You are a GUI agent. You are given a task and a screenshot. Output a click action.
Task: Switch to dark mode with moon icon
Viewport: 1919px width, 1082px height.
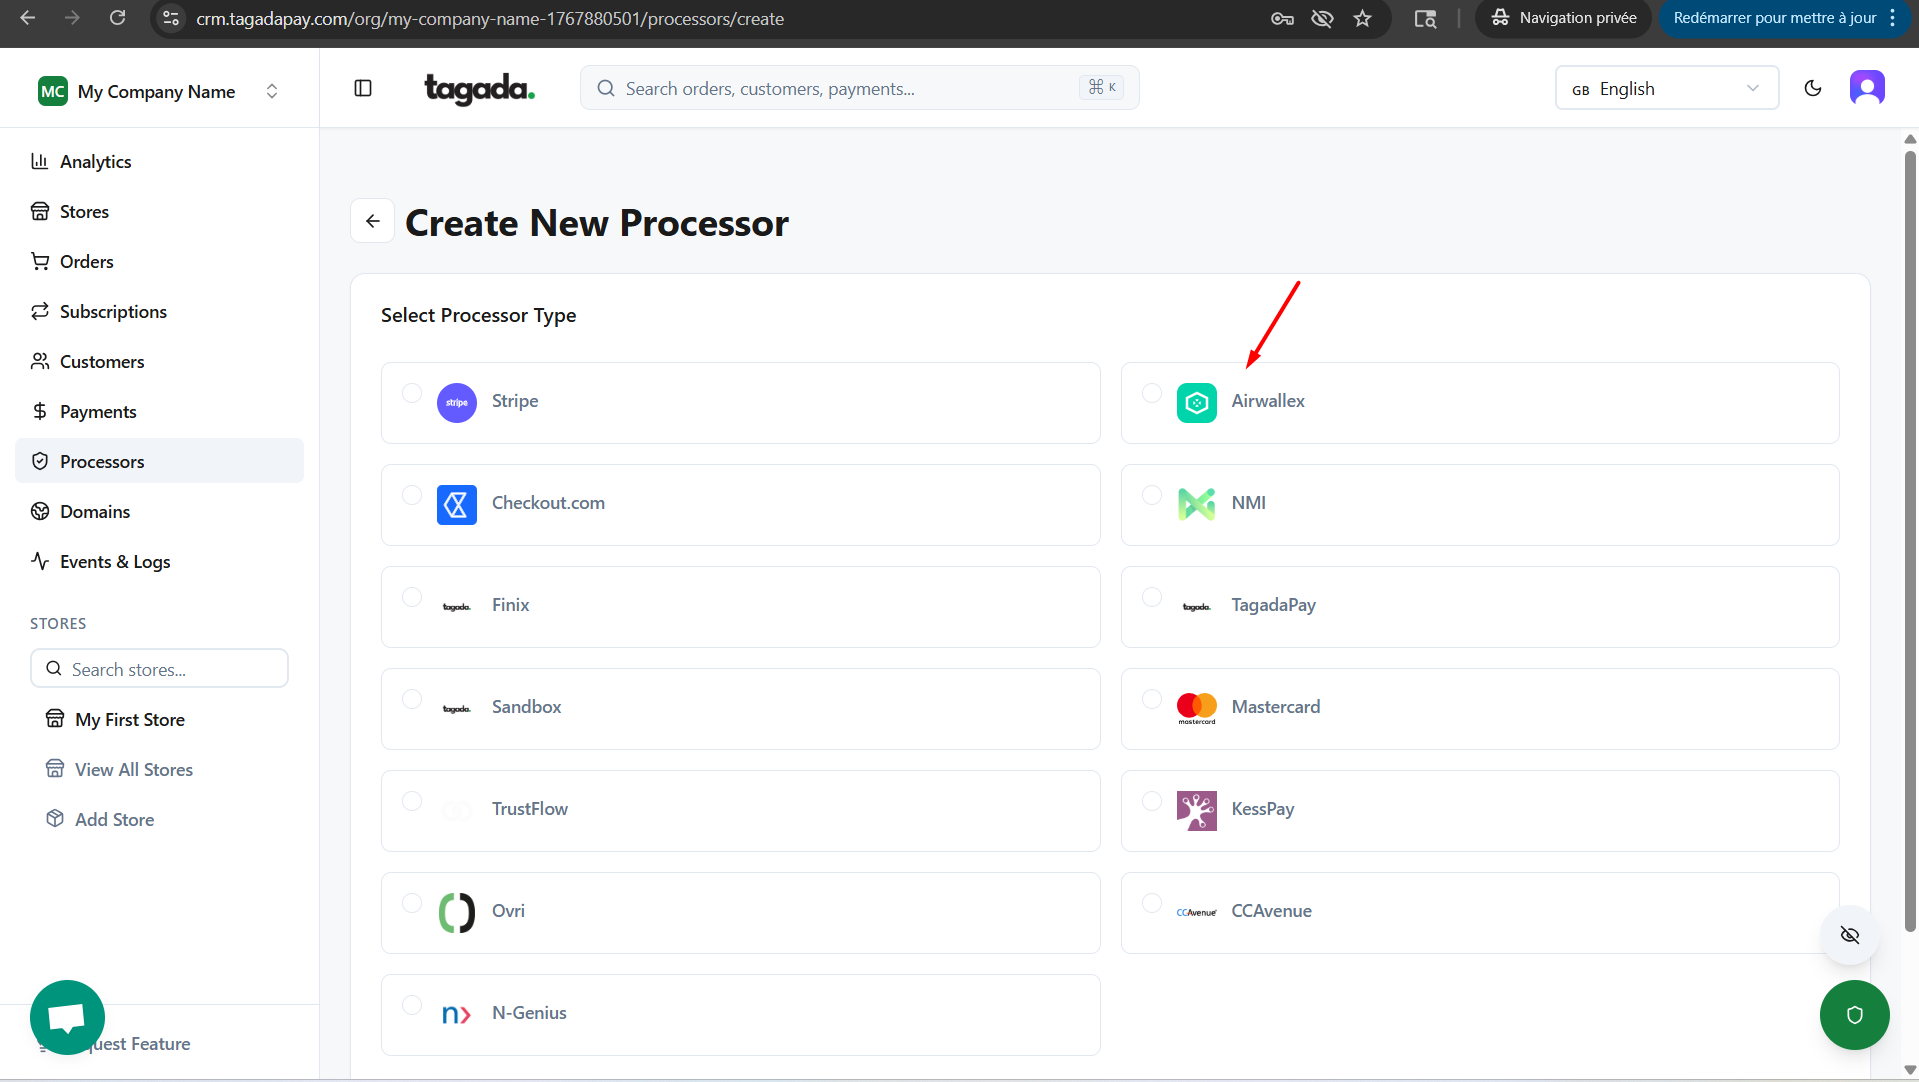[x=1812, y=88]
